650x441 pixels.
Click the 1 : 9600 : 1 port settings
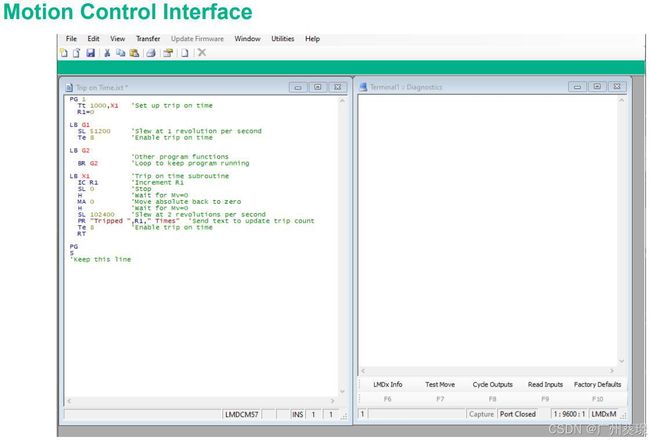tap(569, 414)
